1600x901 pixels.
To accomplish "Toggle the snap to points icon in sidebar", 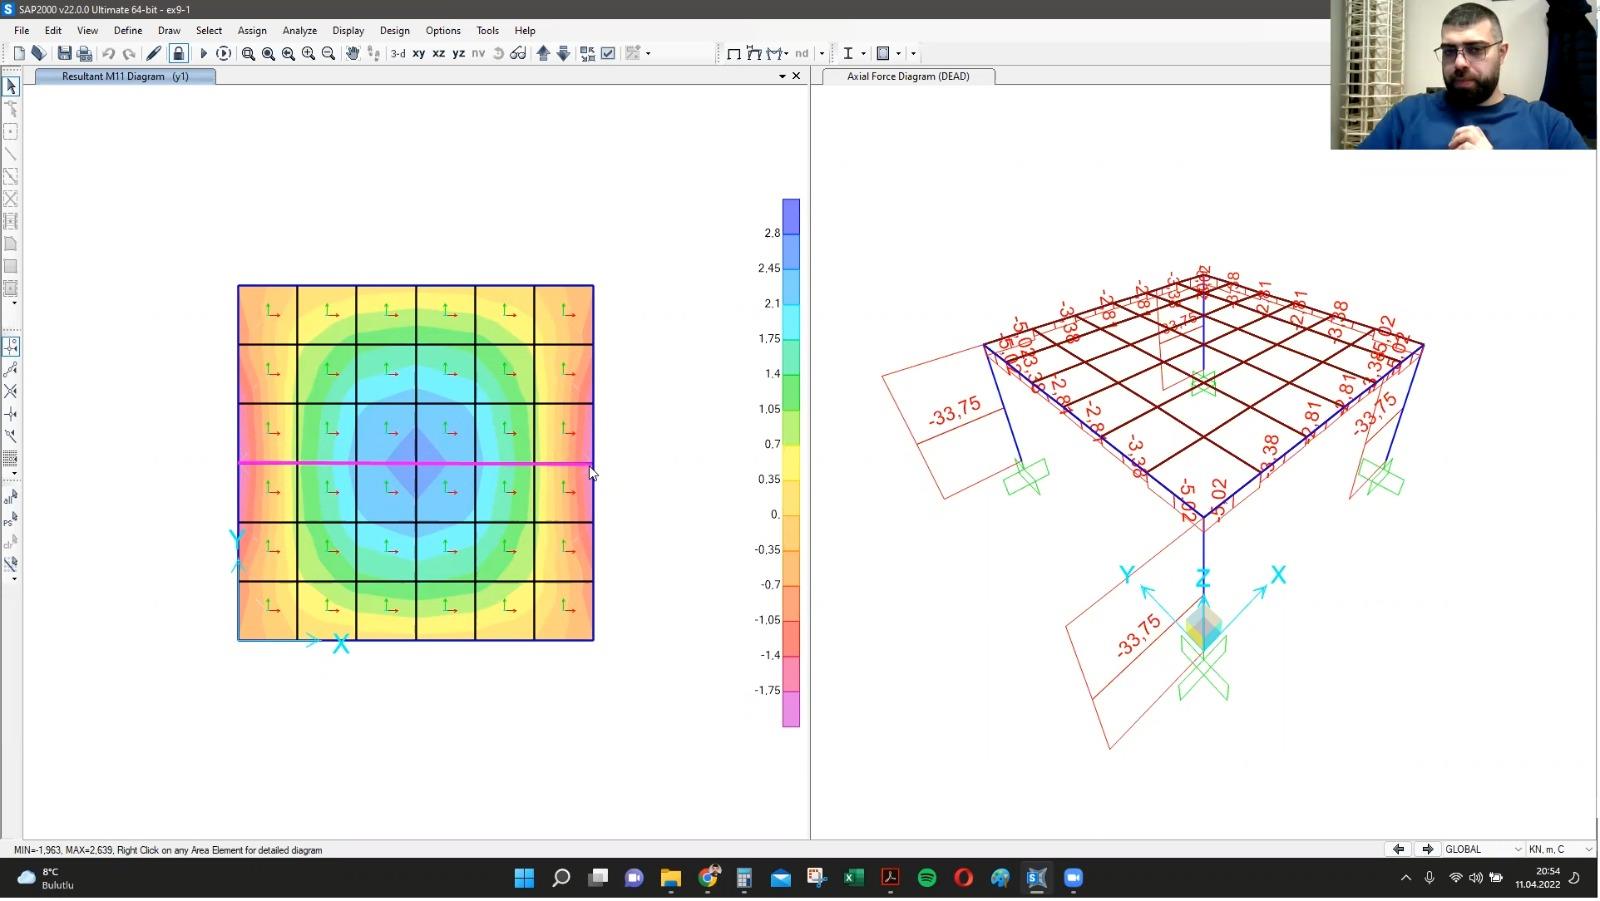I will point(11,347).
